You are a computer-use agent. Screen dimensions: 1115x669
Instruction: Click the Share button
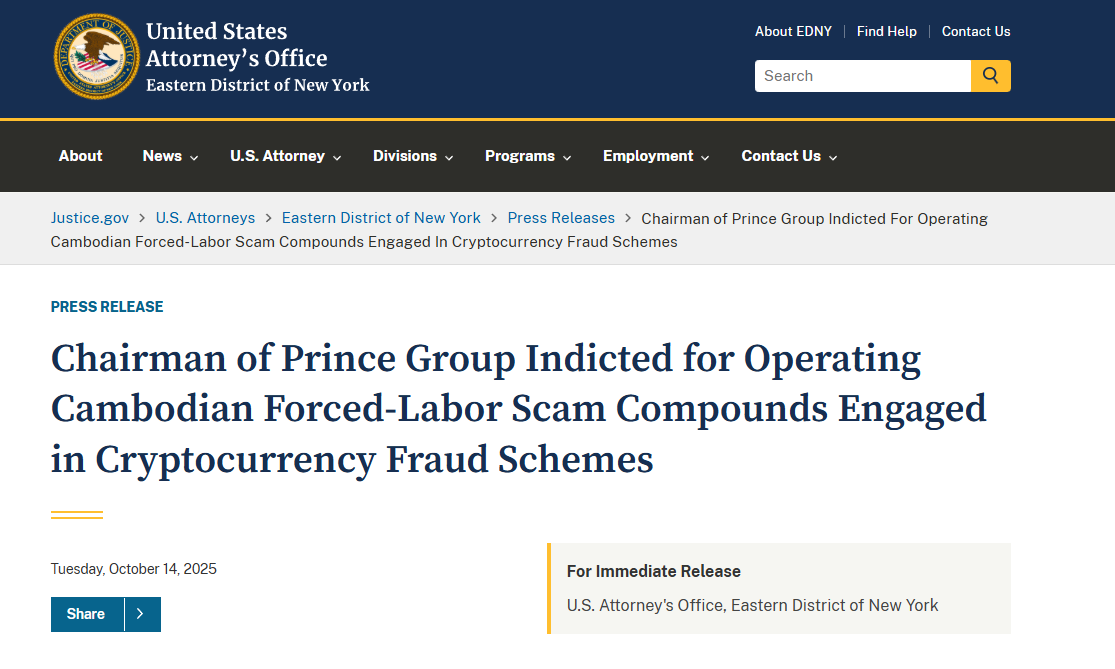tap(86, 614)
